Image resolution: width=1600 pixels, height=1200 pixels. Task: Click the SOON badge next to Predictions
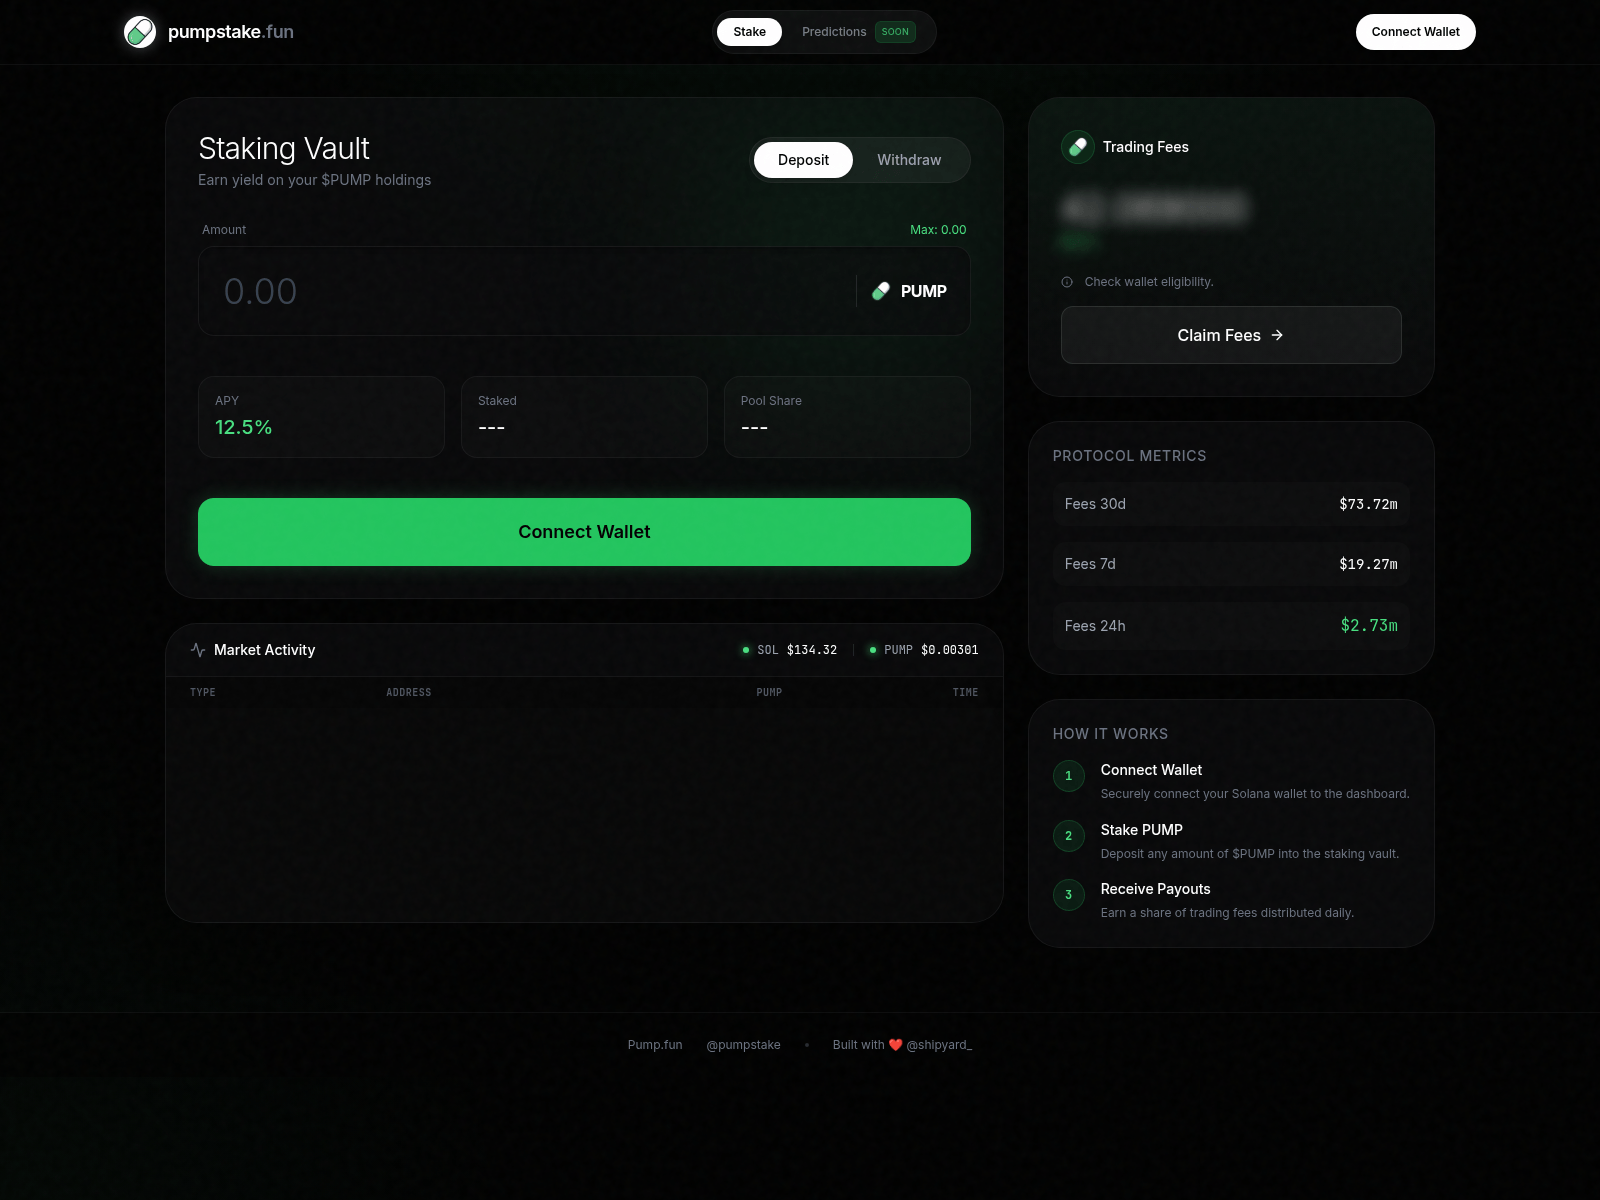pos(895,32)
